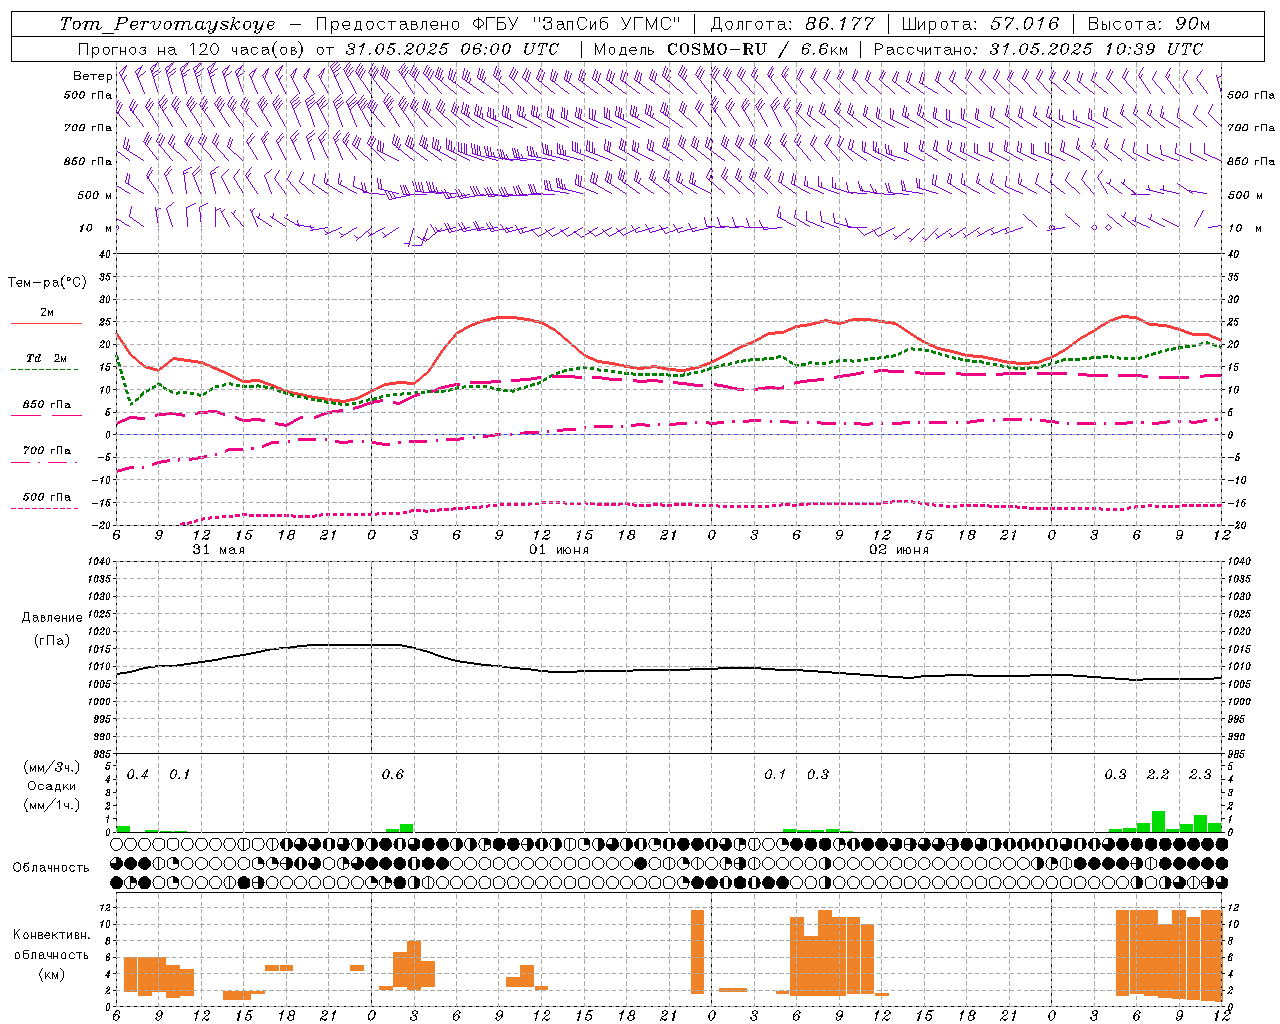The height and width of the screenshot is (1024, 1280).
Task: Click the 'Ветер' wind panel label
Action: [92, 76]
